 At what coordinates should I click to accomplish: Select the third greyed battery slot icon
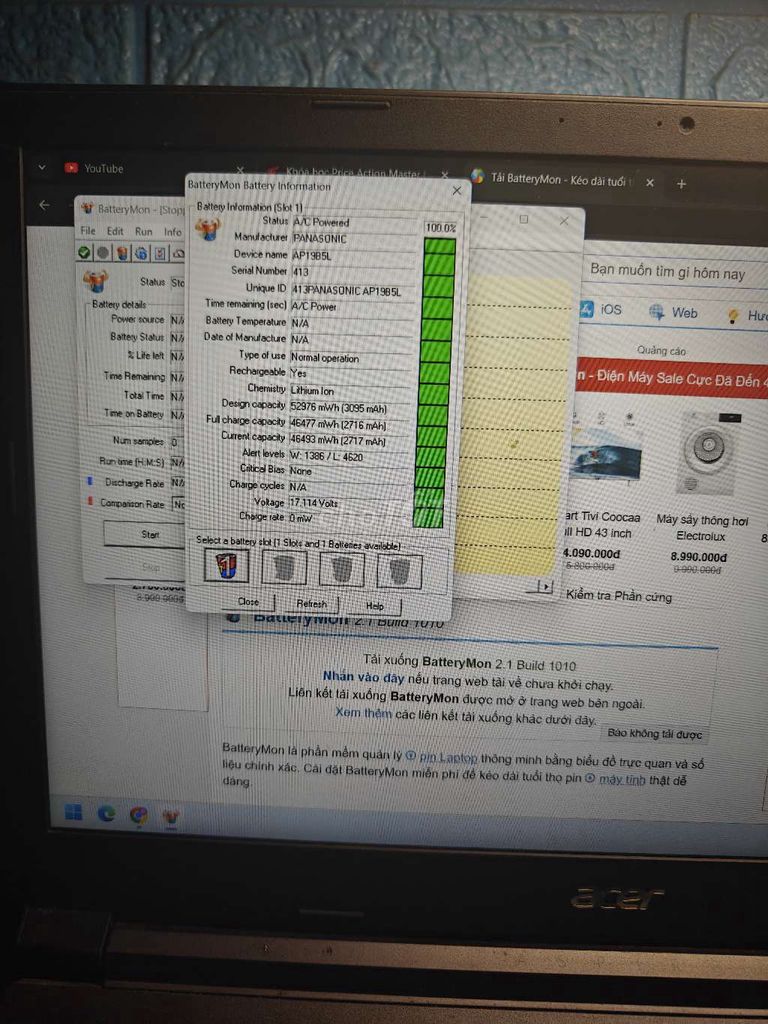tap(342, 569)
